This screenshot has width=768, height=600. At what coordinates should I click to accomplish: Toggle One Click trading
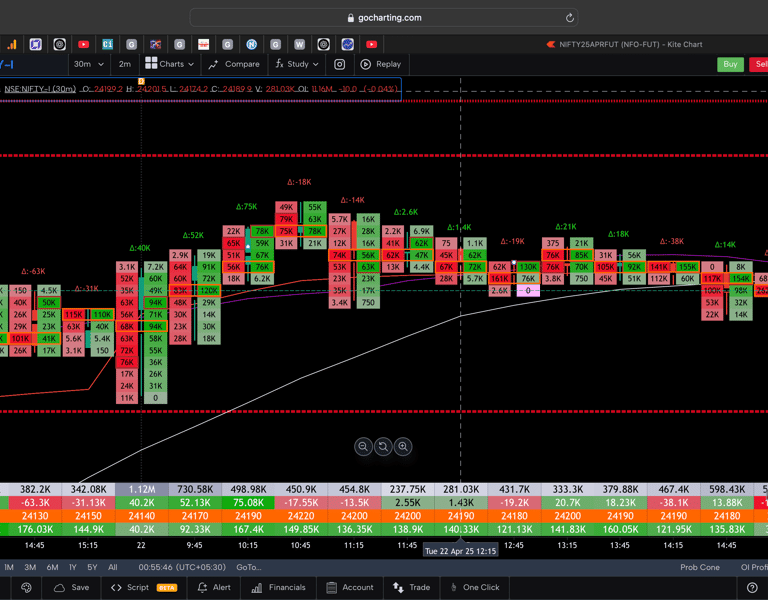tap(474, 587)
